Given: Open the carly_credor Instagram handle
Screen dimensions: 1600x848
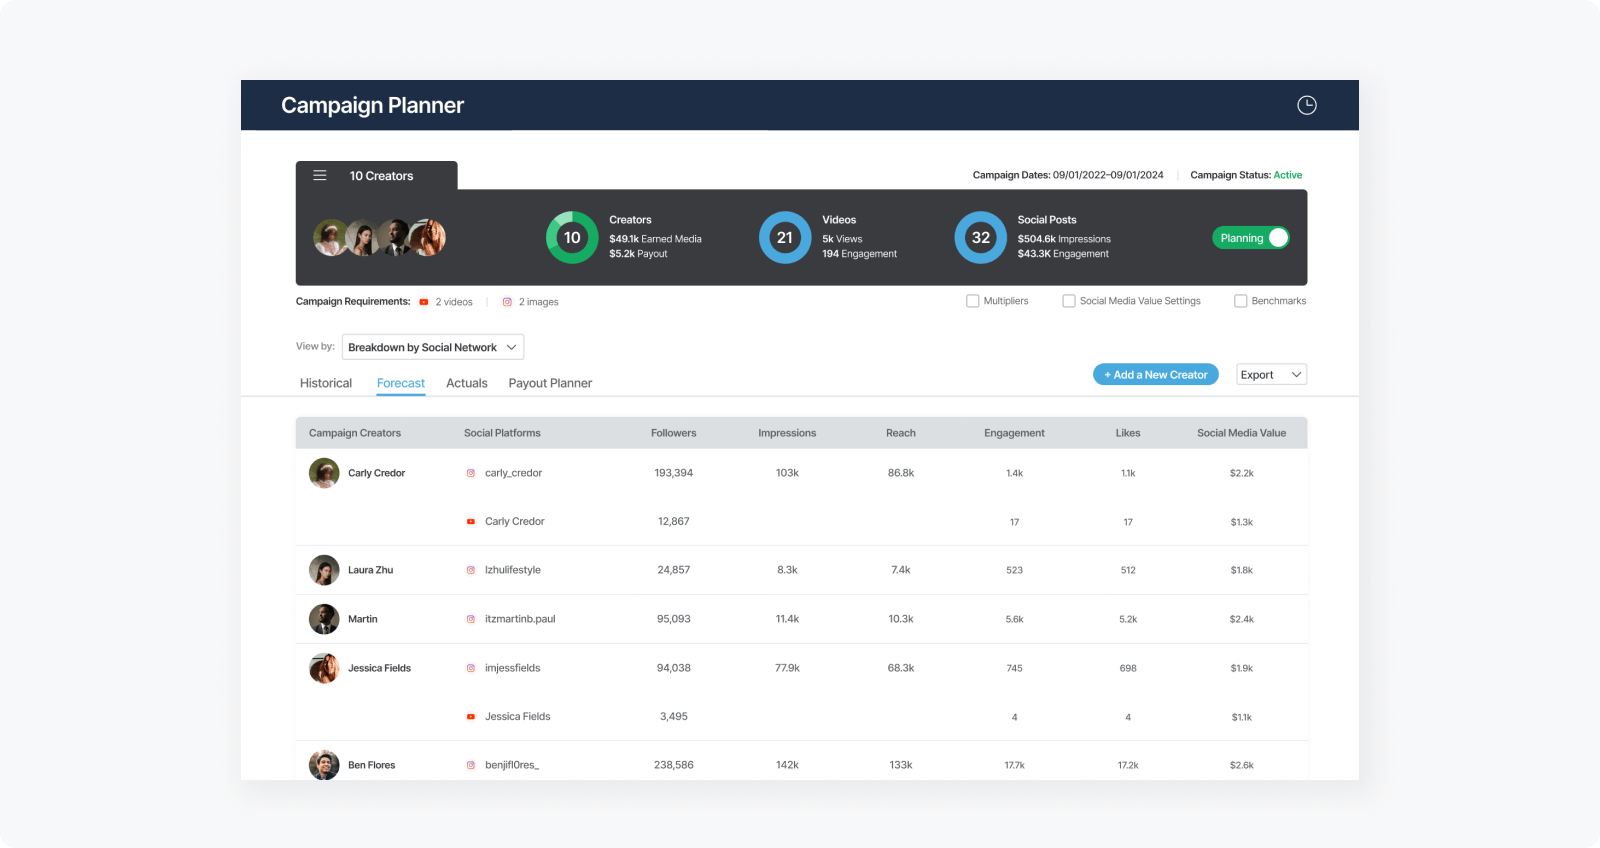Looking at the screenshot, I should pos(514,473).
